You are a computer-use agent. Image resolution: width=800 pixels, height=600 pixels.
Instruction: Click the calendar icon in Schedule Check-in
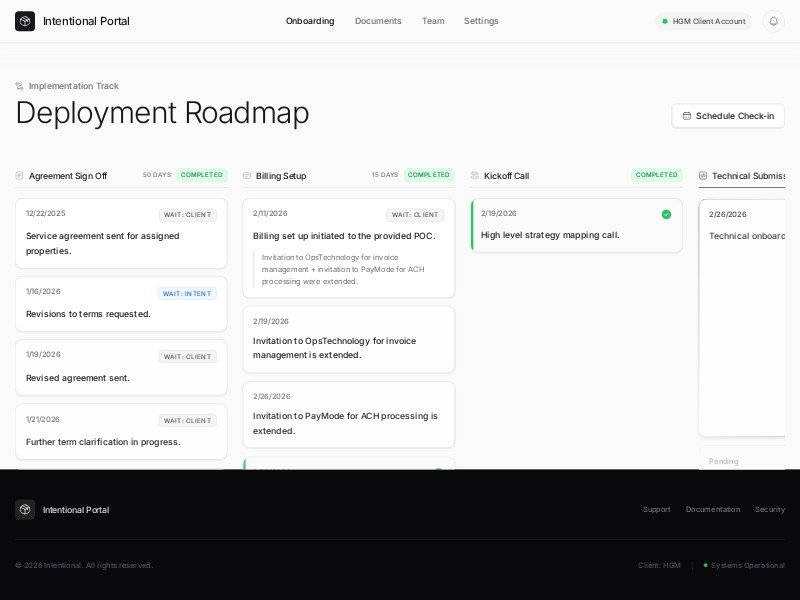[687, 116]
